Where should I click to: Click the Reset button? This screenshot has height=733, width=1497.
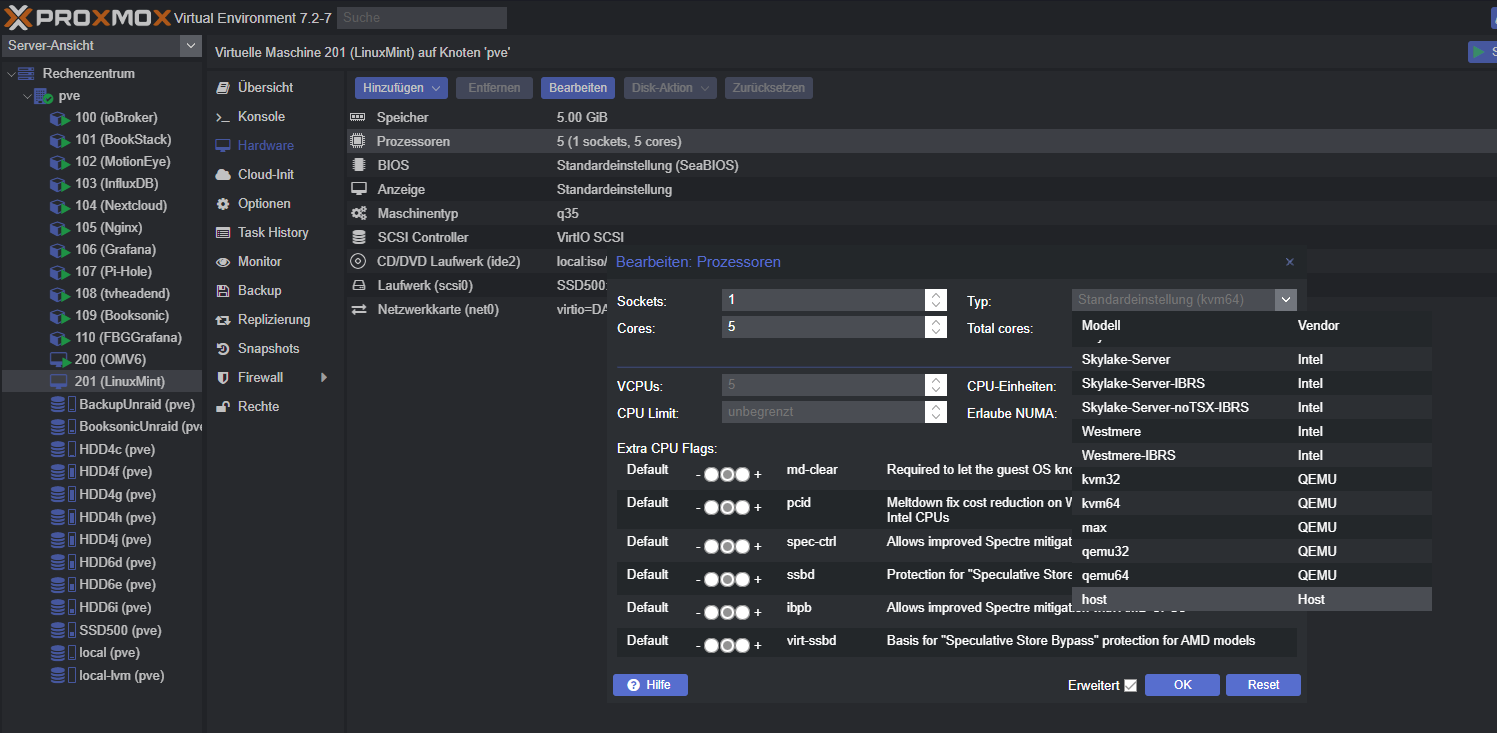(x=1263, y=685)
